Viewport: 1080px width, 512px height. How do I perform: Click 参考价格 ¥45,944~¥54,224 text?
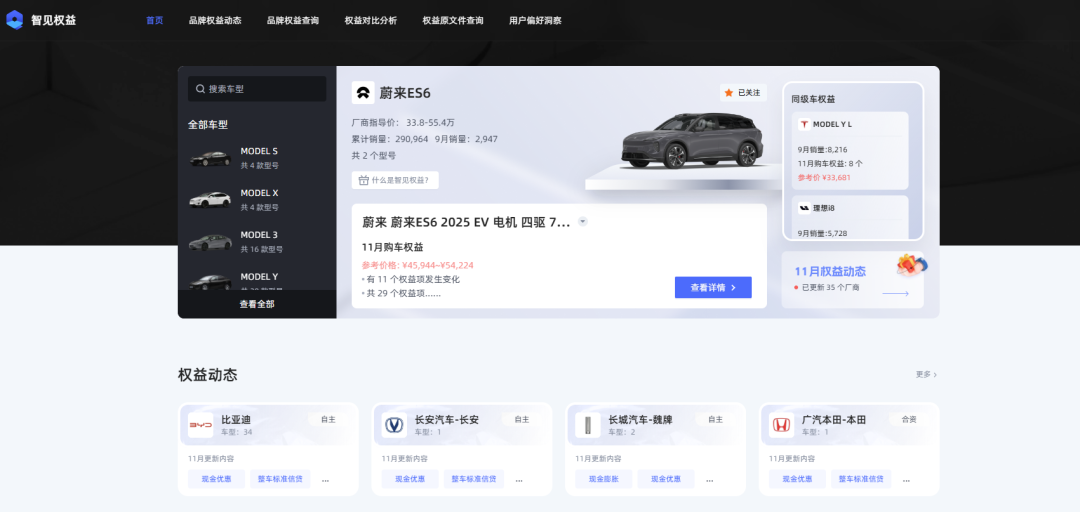pos(417,265)
